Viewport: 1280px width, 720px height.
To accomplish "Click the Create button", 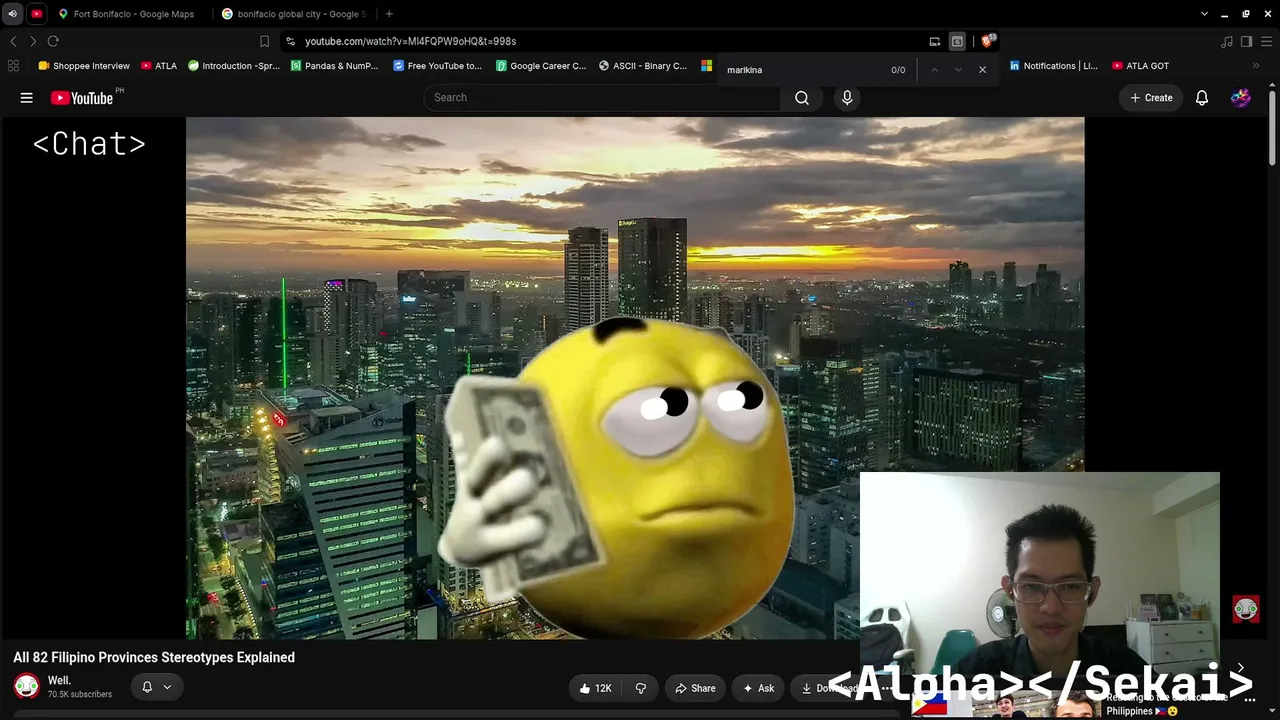I will click(x=1151, y=98).
